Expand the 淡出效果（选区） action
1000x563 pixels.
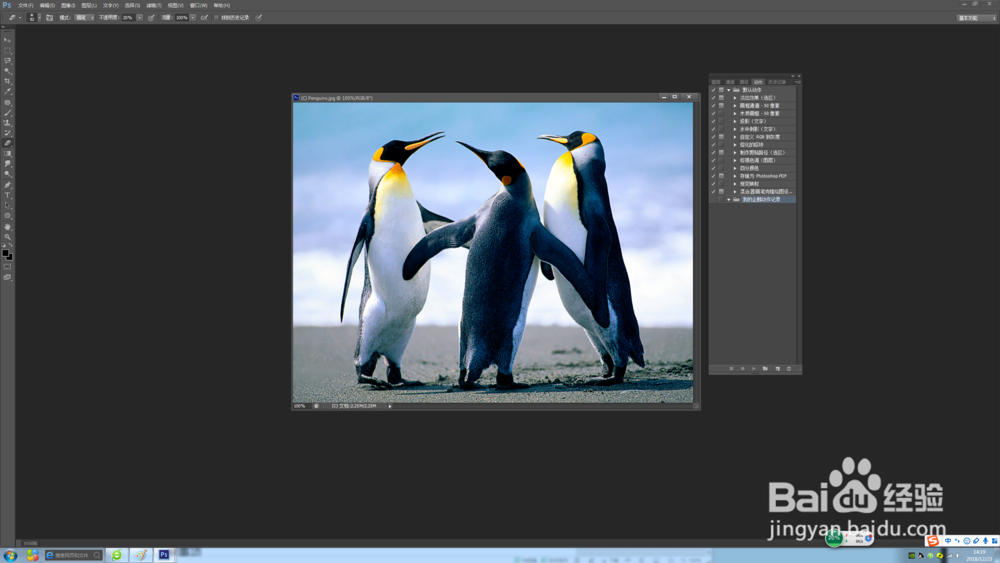[735, 98]
